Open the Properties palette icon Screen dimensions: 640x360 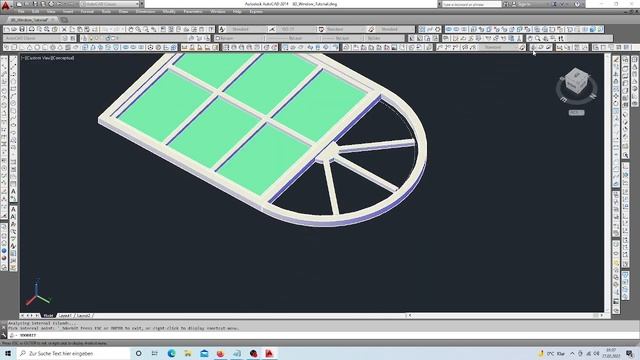(x=163, y=29)
